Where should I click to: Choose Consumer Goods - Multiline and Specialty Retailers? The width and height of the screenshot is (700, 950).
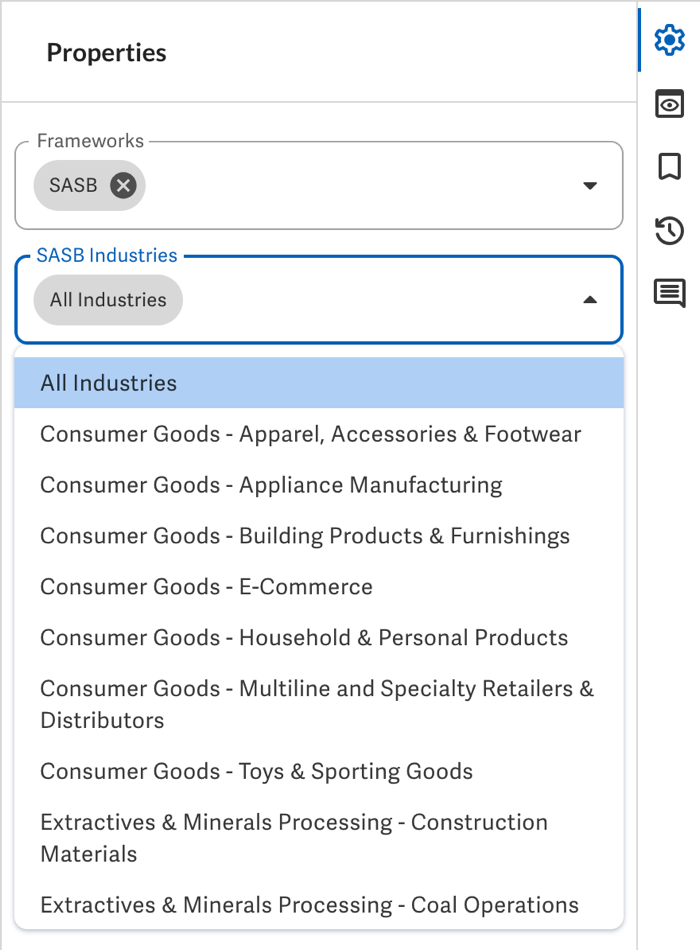click(x=319, y=704)
